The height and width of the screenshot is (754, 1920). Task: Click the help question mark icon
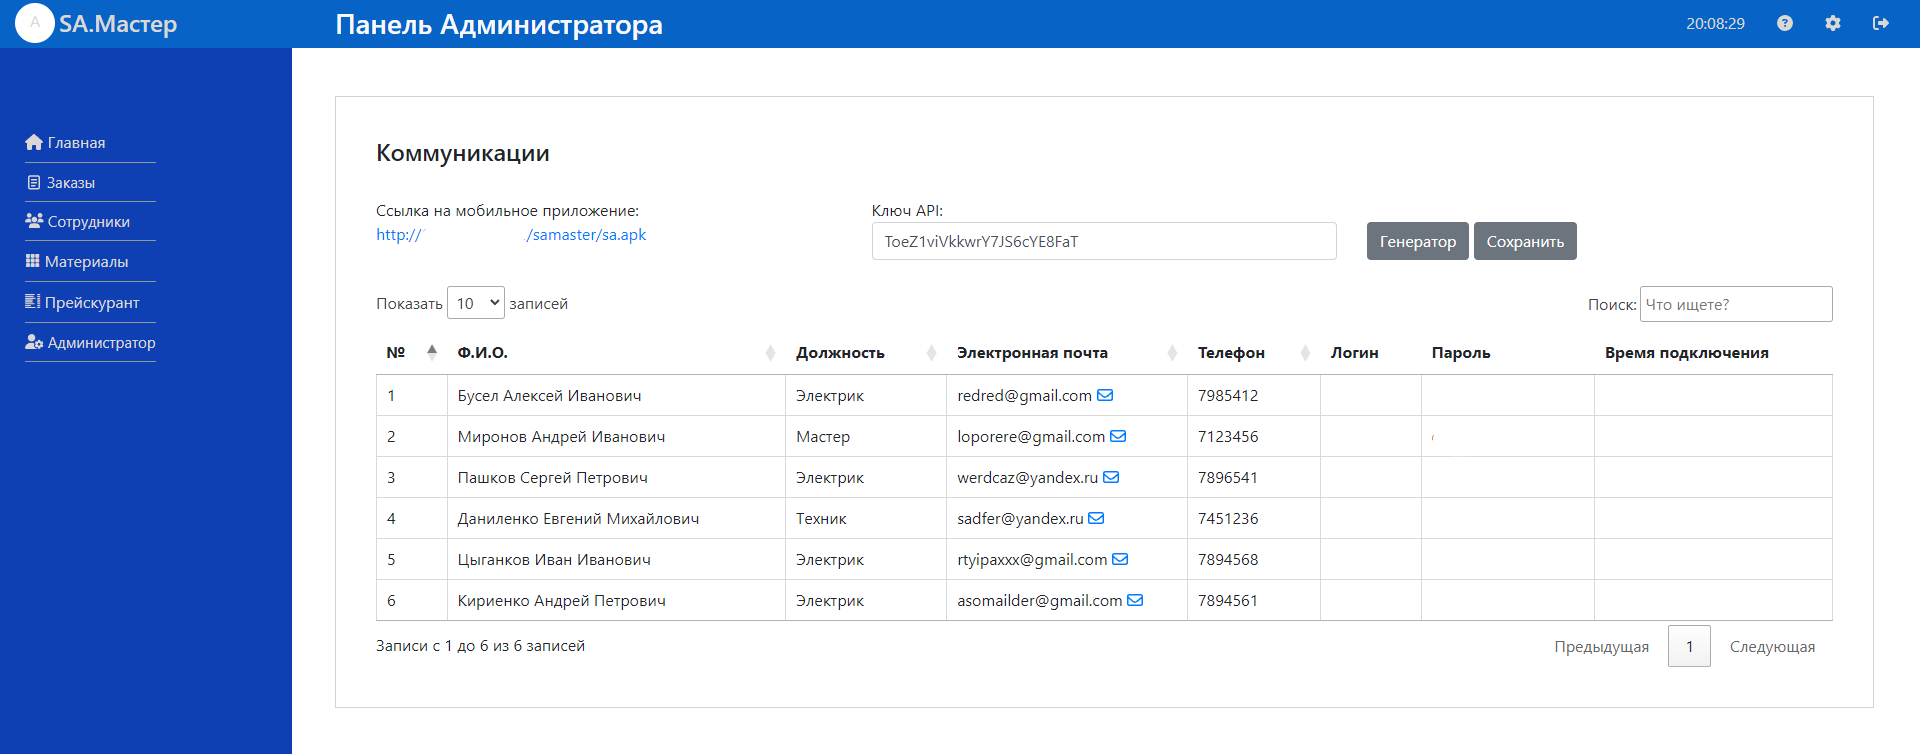point(1785,23)
